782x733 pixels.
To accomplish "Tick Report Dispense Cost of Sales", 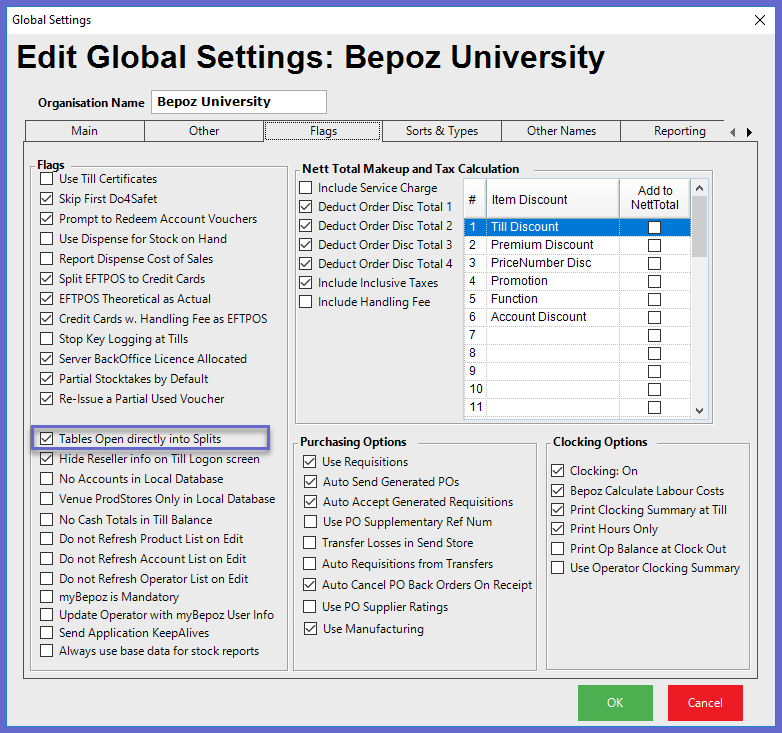I will 46,258.
